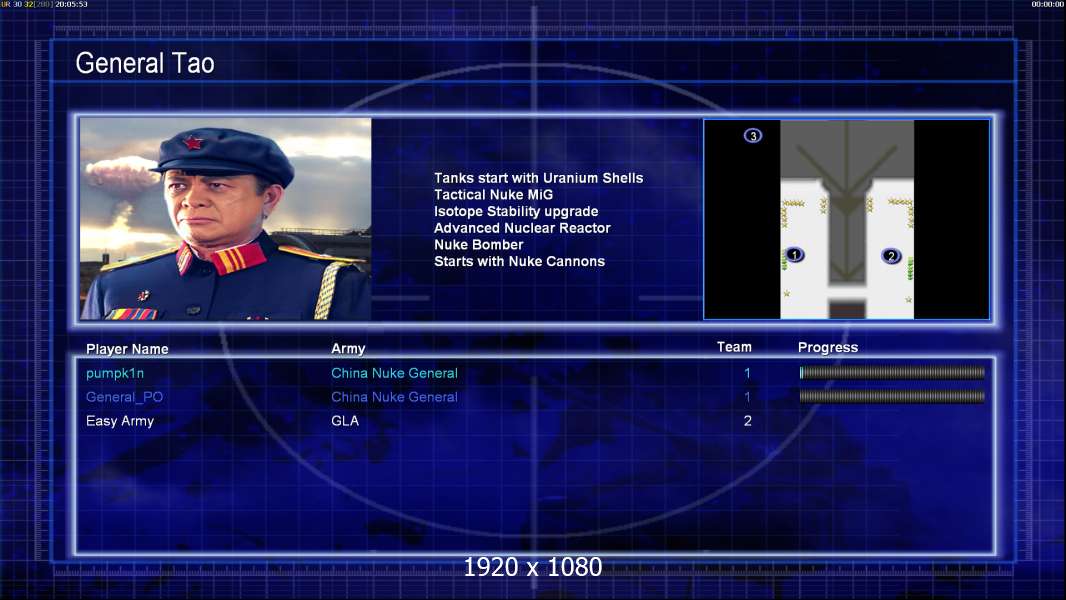Click the 'Progress' column header
1066x600 pixels.
coord(827,348)
